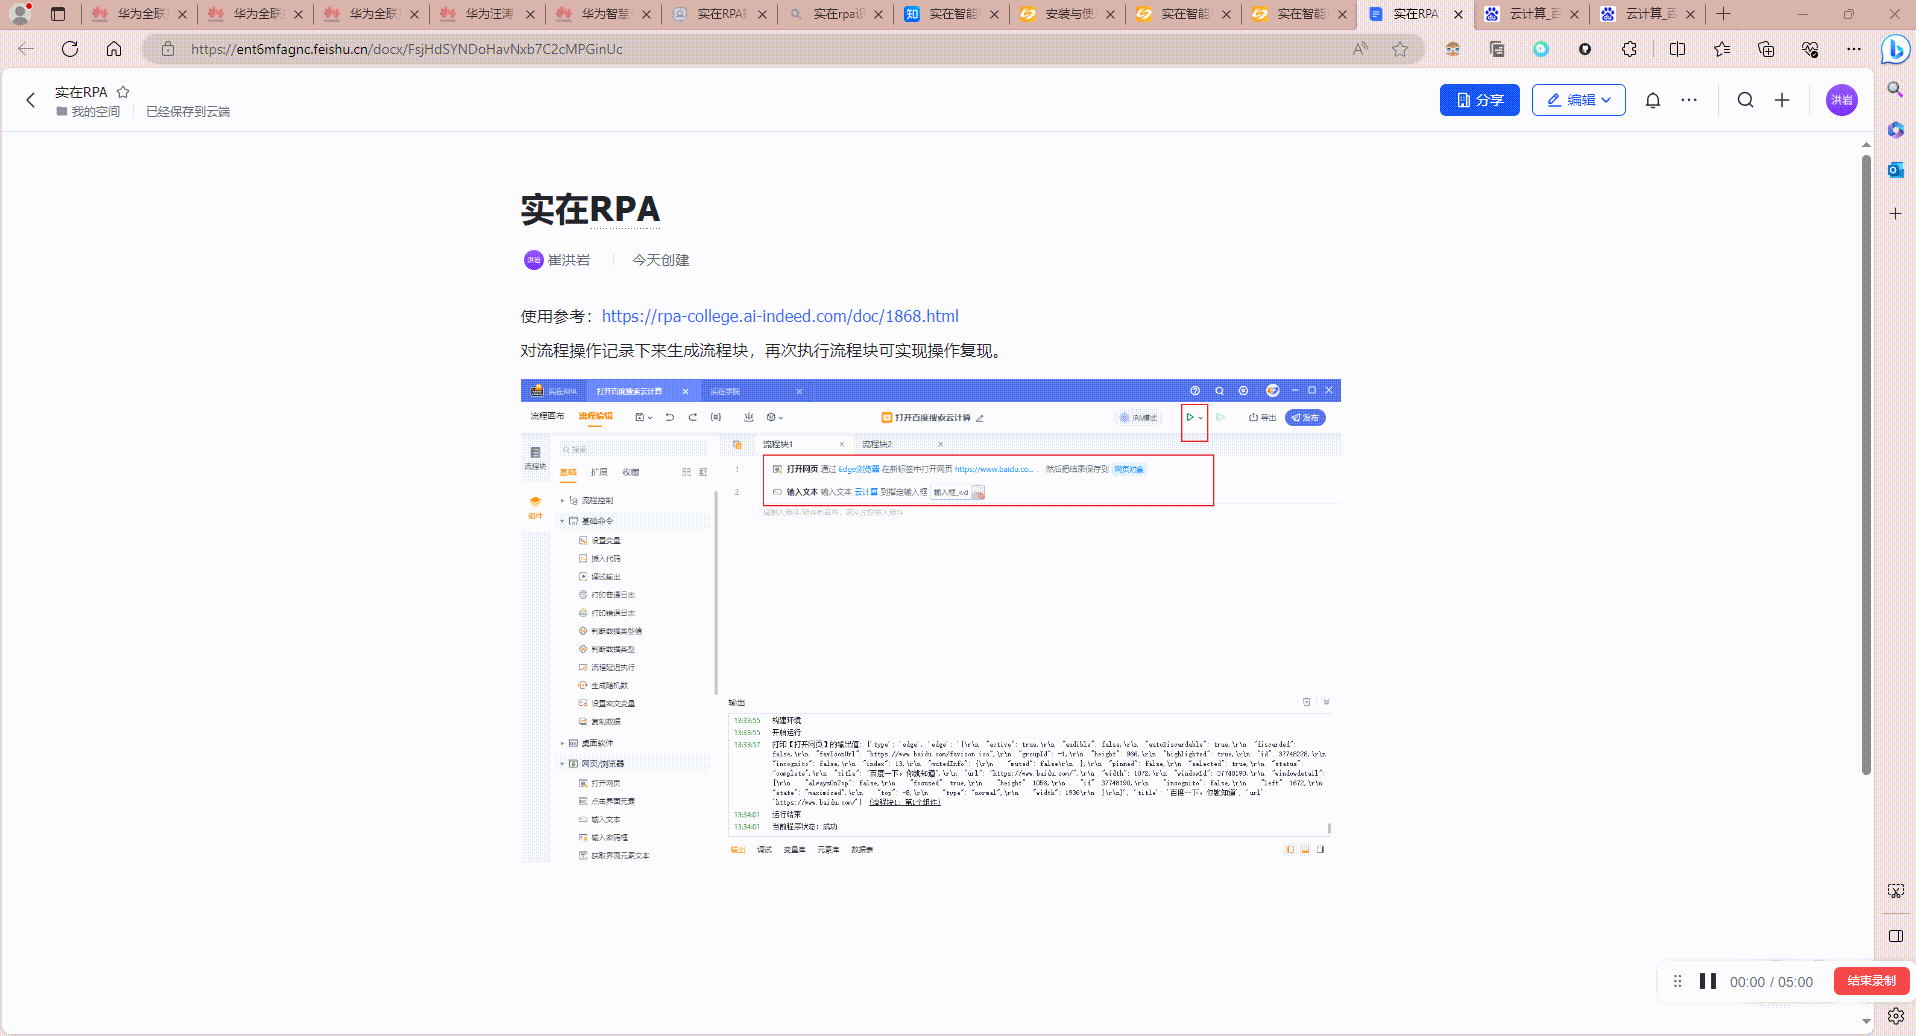Open the tab actions menu
Screen dimensions: 1916x1036
pyautogui.click(x=58, y=14)
